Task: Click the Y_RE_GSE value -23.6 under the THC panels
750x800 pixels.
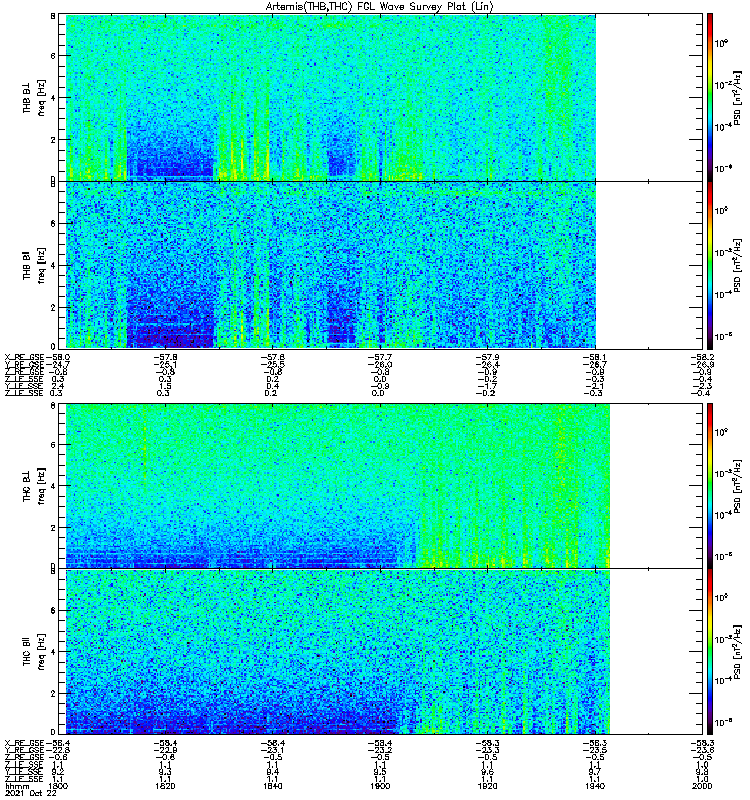Action: click(702, 750)
